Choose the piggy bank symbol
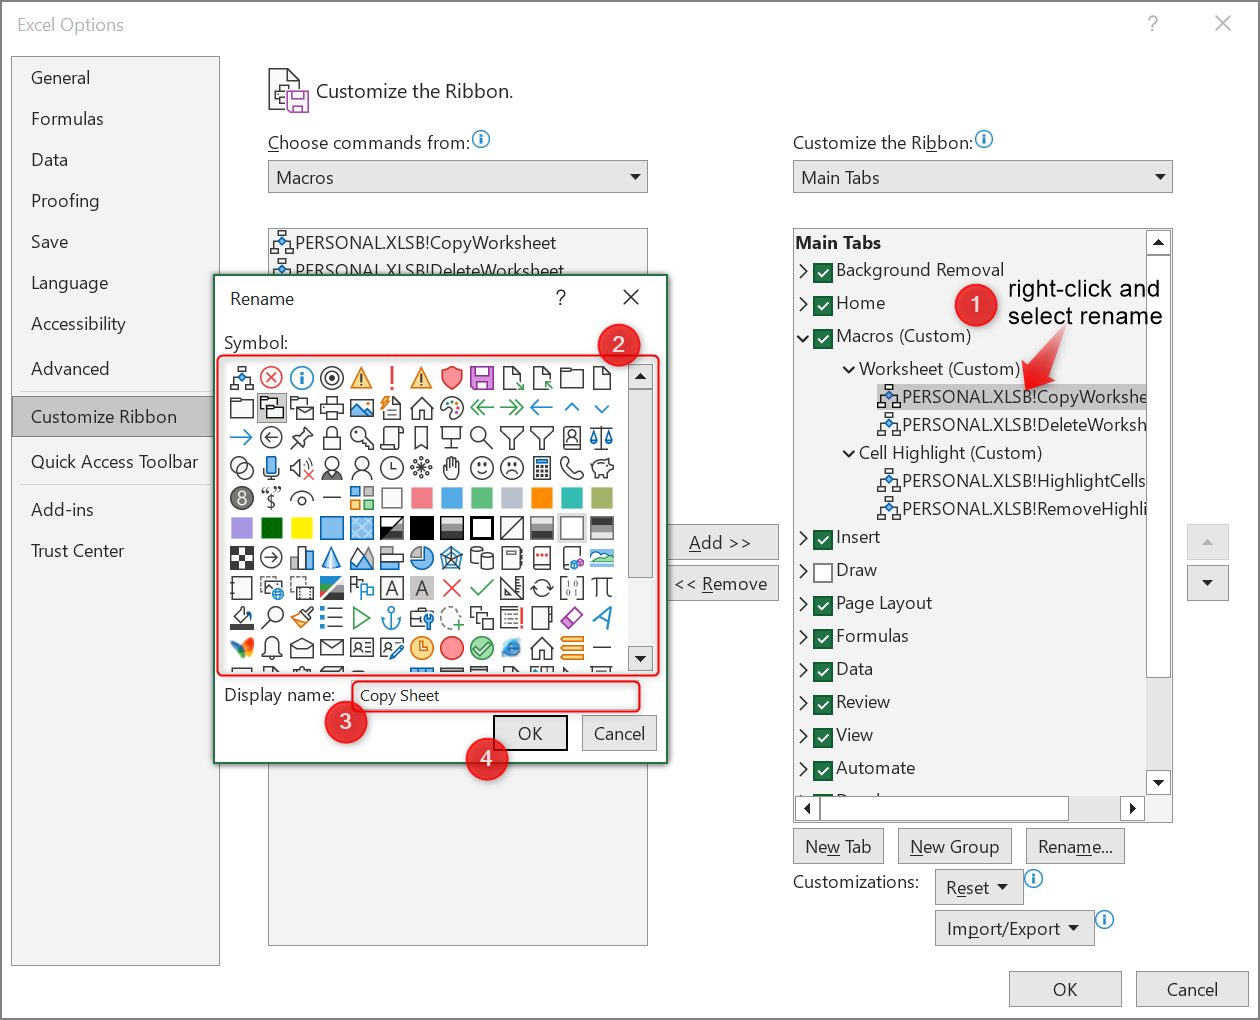The image size is (1260, 1020). (x=602, y=467)
